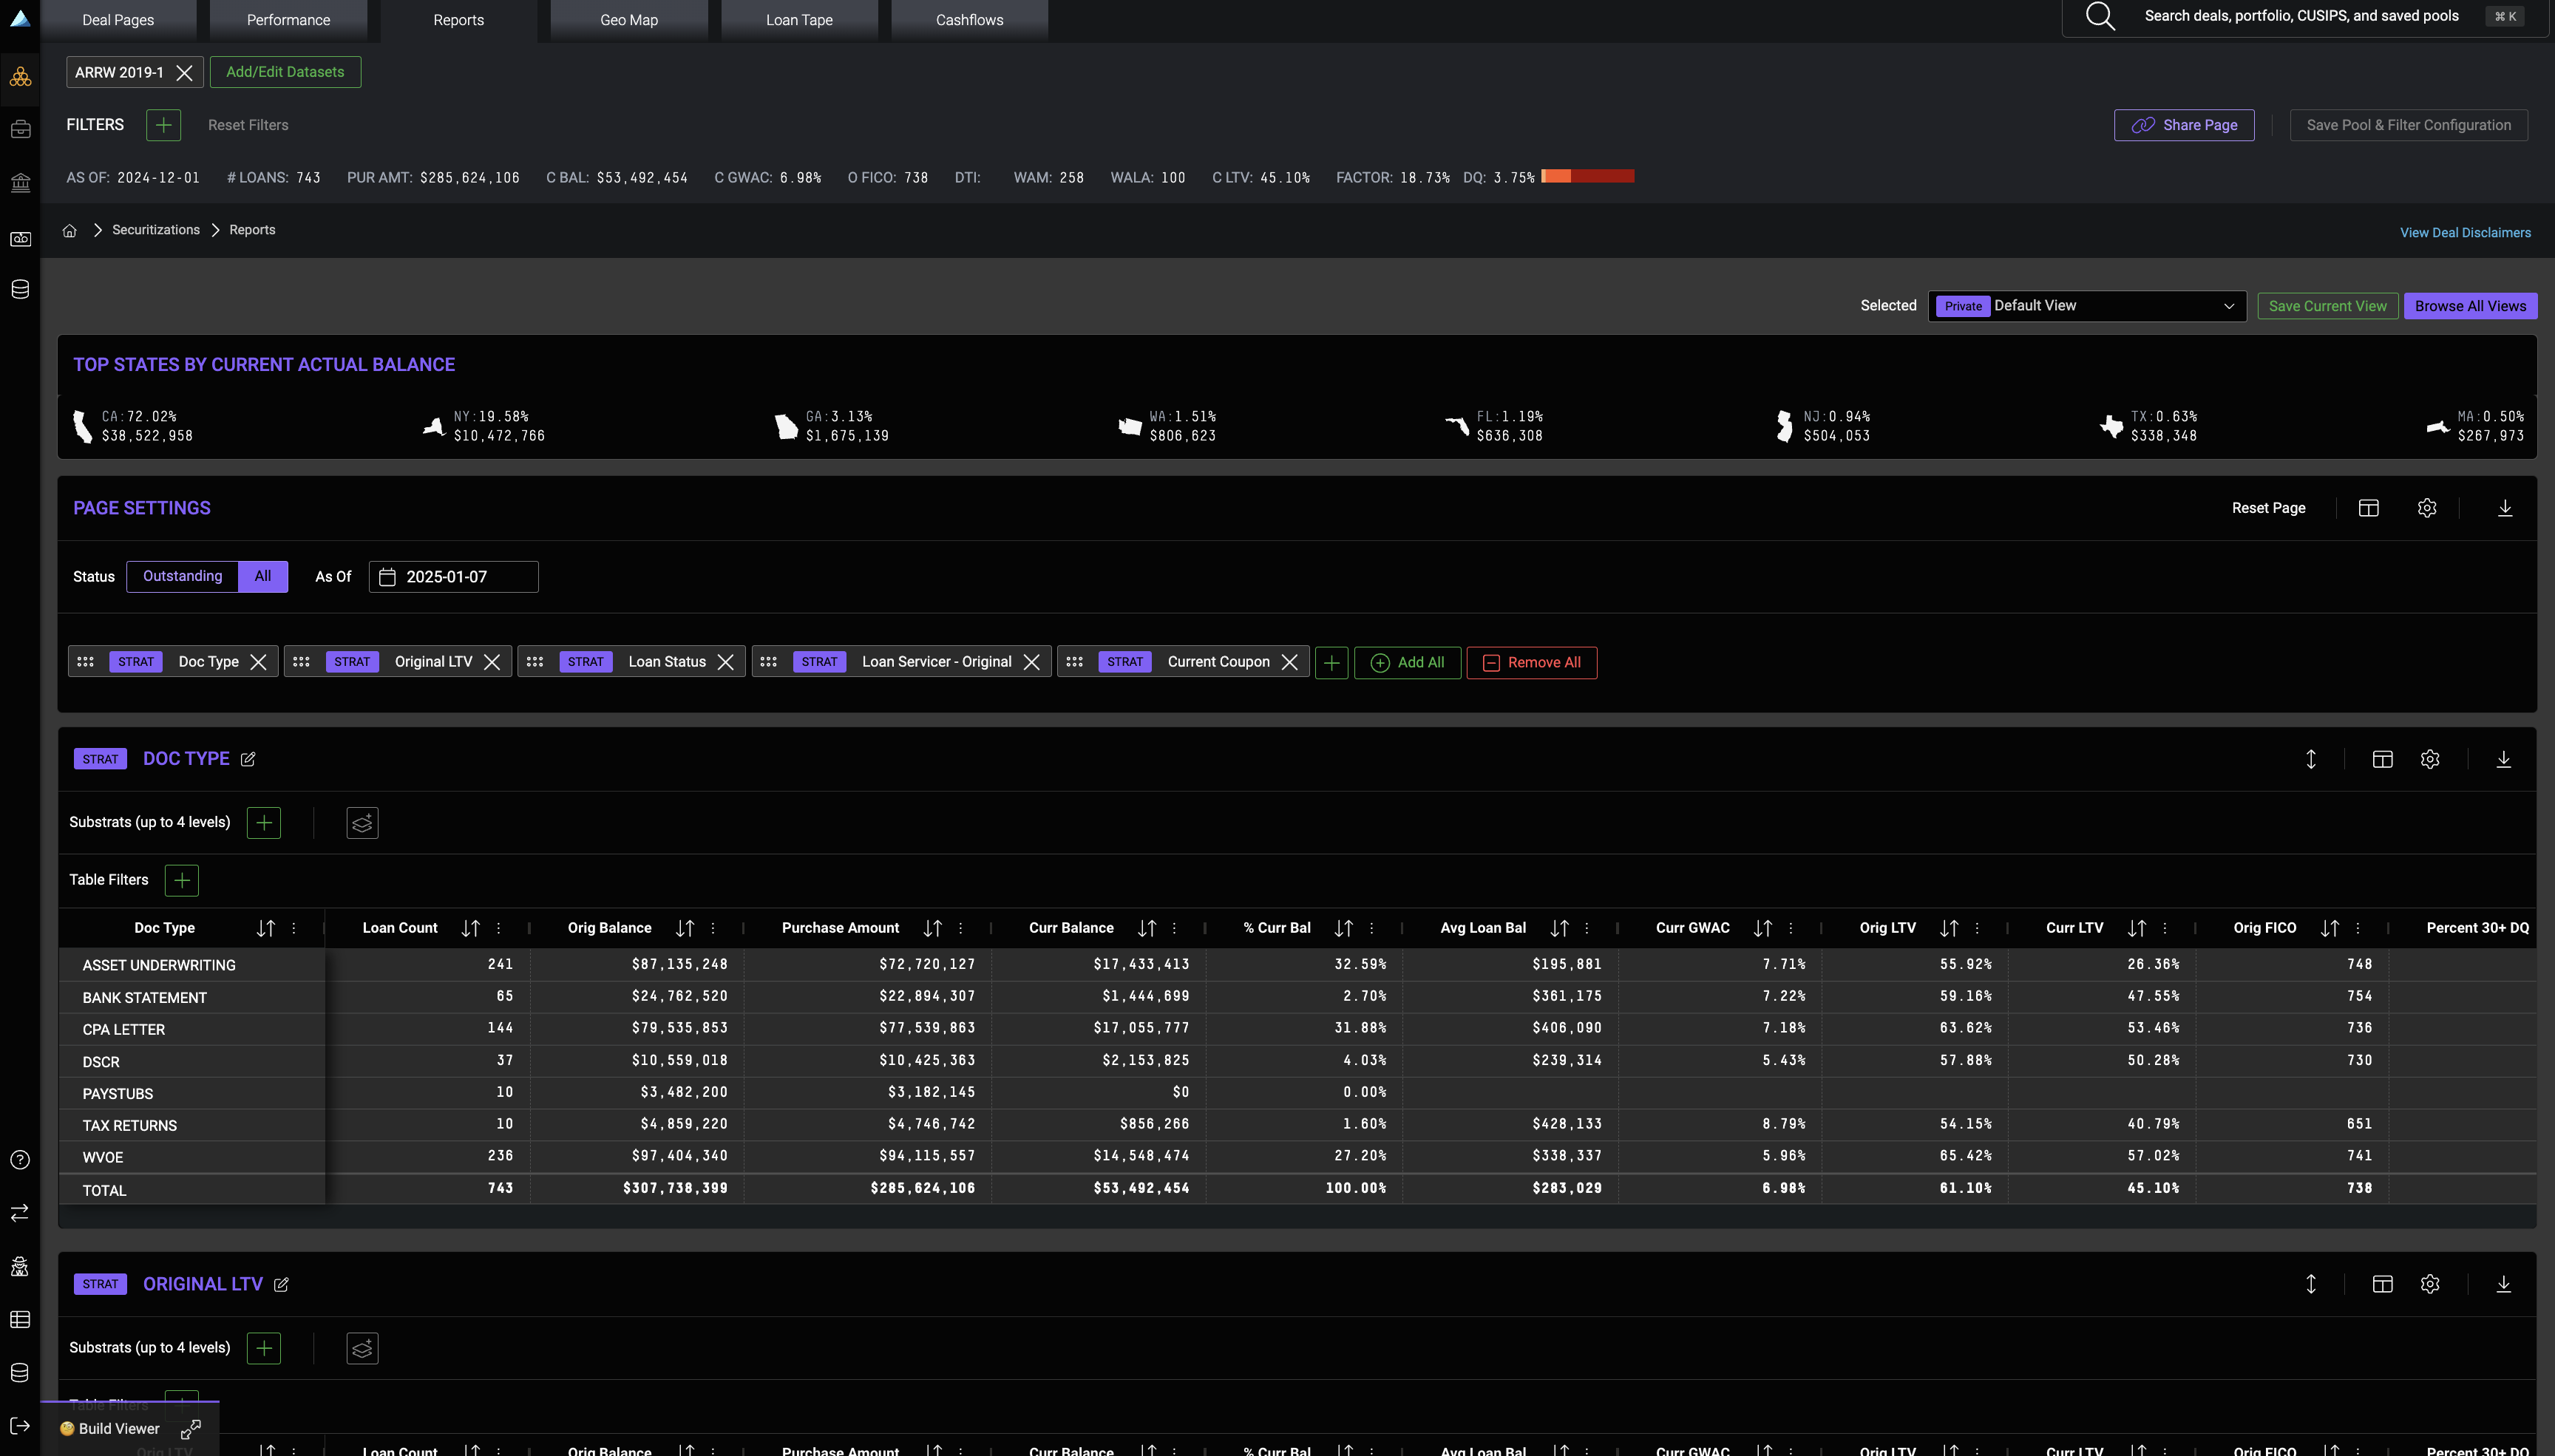This screenshot has width=2555, height=1456.
Task: Remove the Loan Status strat chip
Action: 726,662
